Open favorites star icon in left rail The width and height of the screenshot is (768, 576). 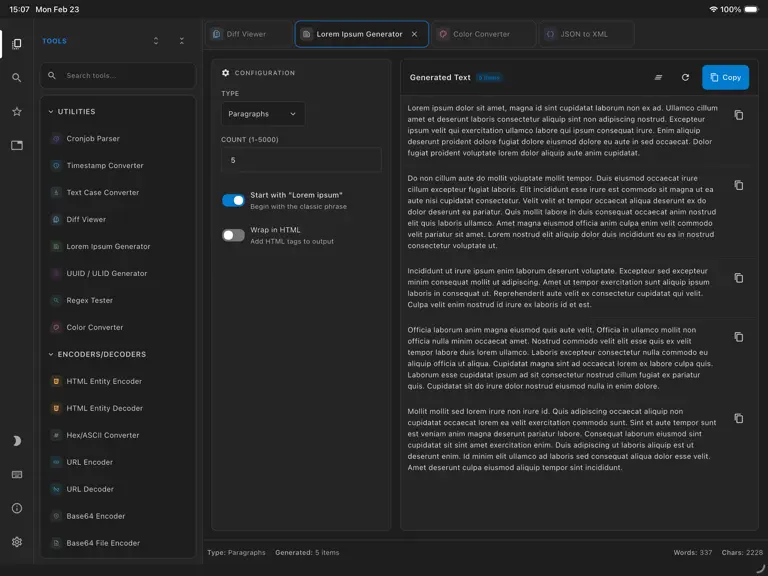coord(17,112)
